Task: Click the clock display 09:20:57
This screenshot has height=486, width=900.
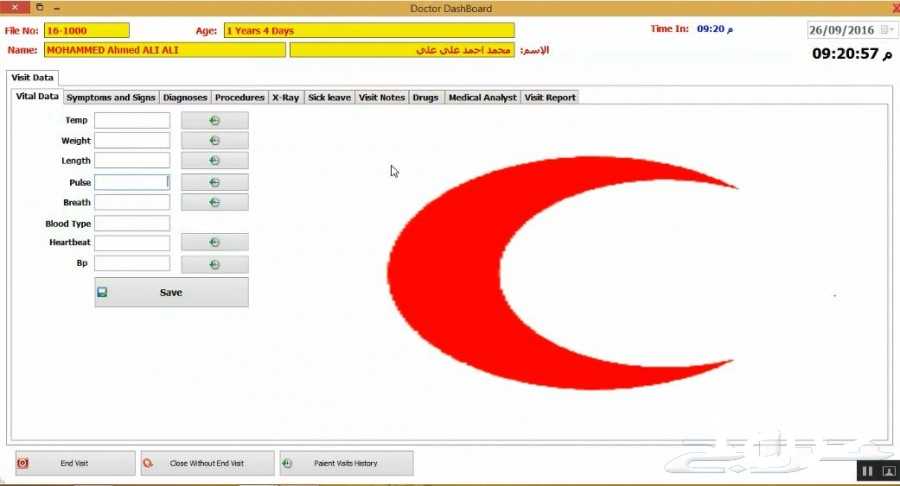Action: point(852,54)
